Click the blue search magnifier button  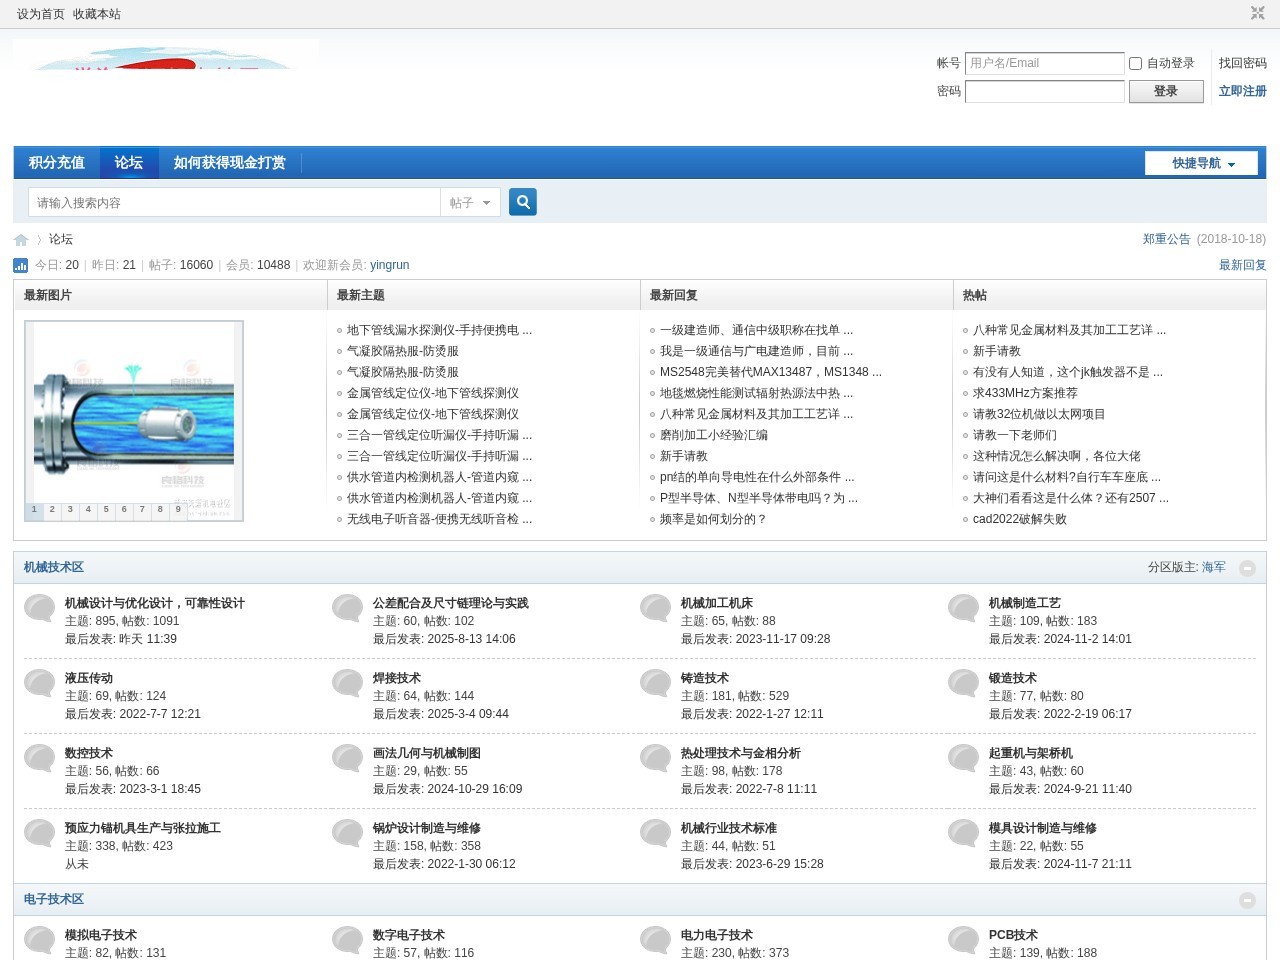tap(523, 202)
